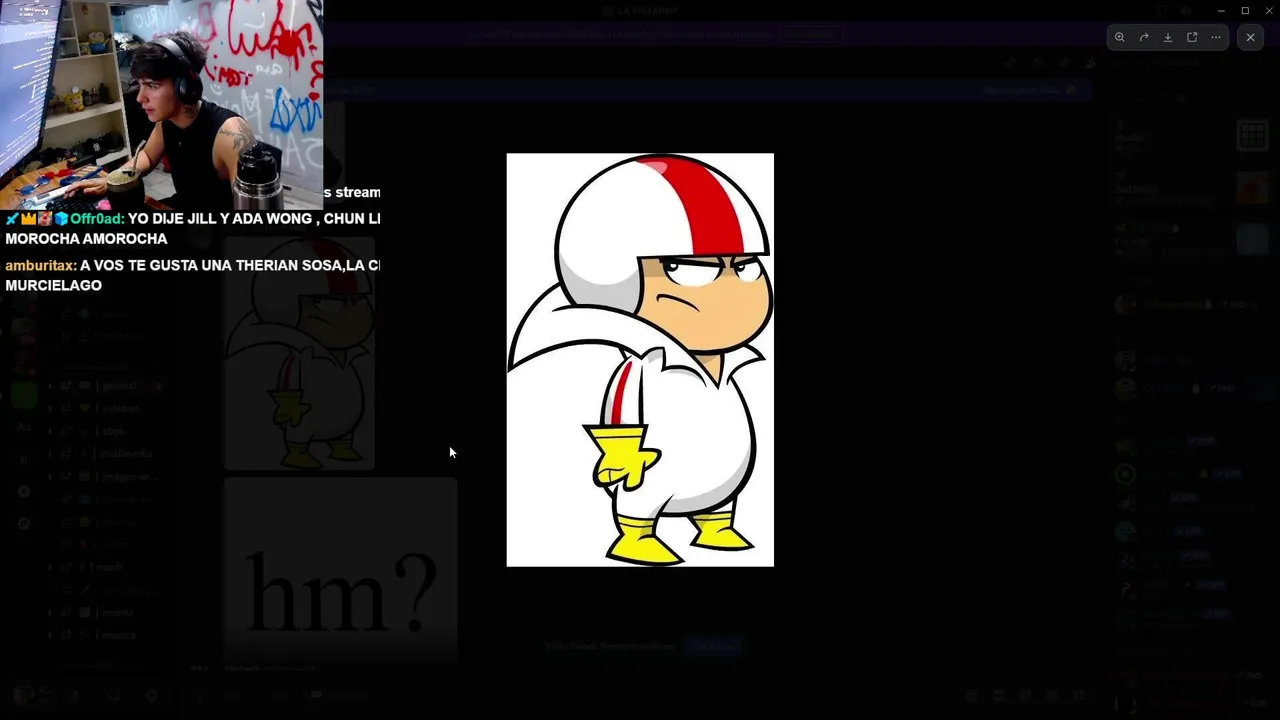Close the image viewer overlay
1280x720 pixels.
pyautogui.click(x=1250, y=37)
